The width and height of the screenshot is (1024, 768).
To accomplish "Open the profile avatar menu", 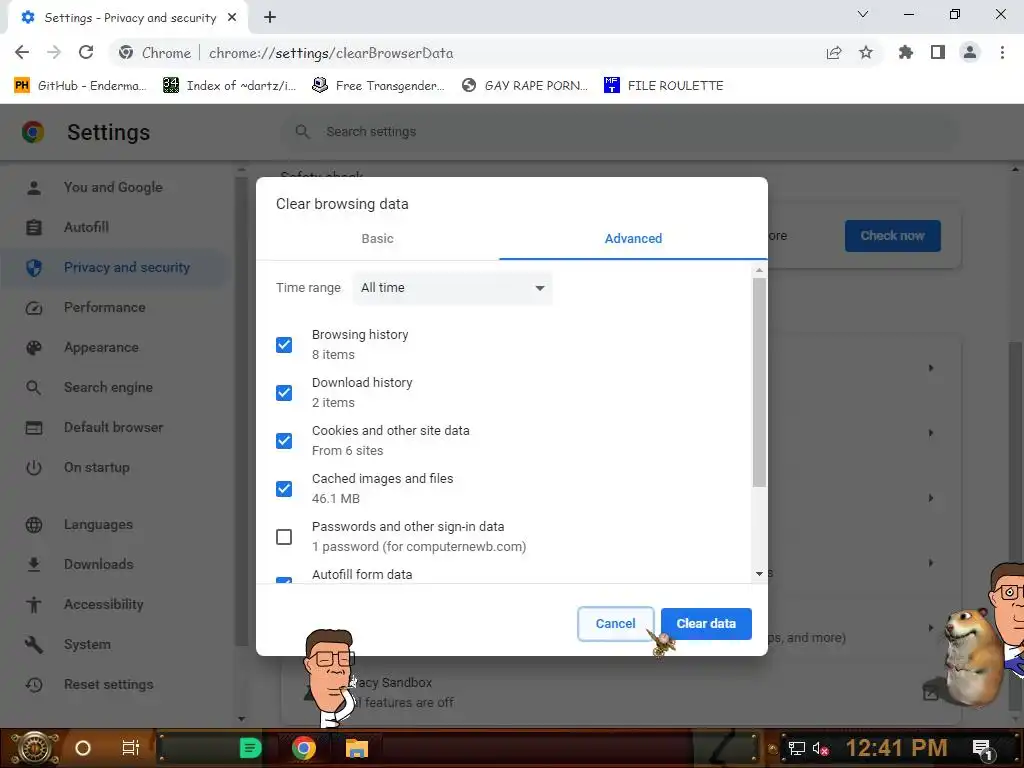I will [x=970, y=52].
